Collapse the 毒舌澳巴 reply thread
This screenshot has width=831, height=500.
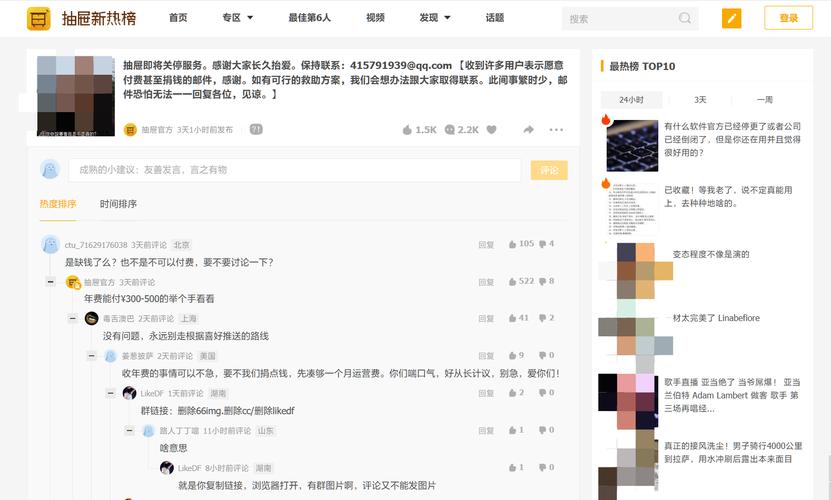click(72, 318)
